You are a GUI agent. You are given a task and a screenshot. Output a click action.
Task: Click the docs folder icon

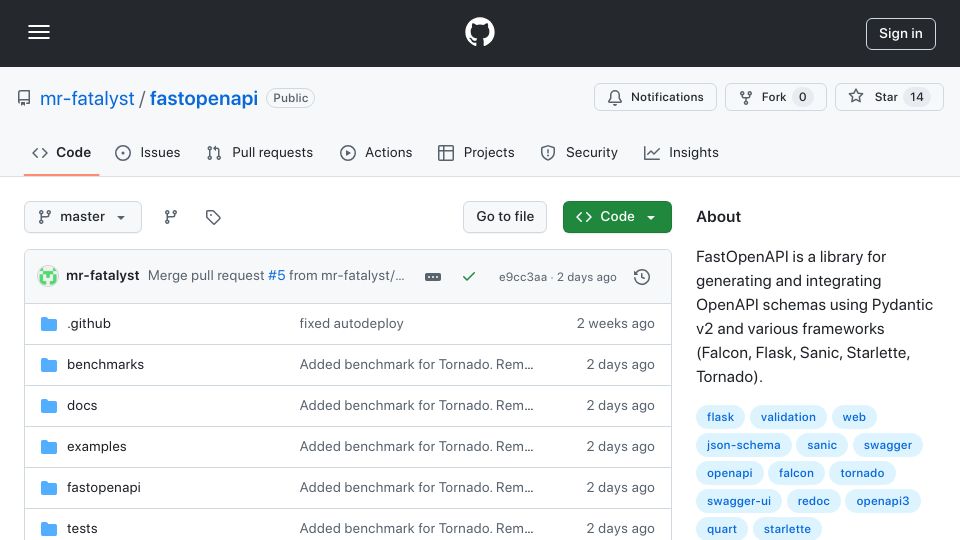49,406
